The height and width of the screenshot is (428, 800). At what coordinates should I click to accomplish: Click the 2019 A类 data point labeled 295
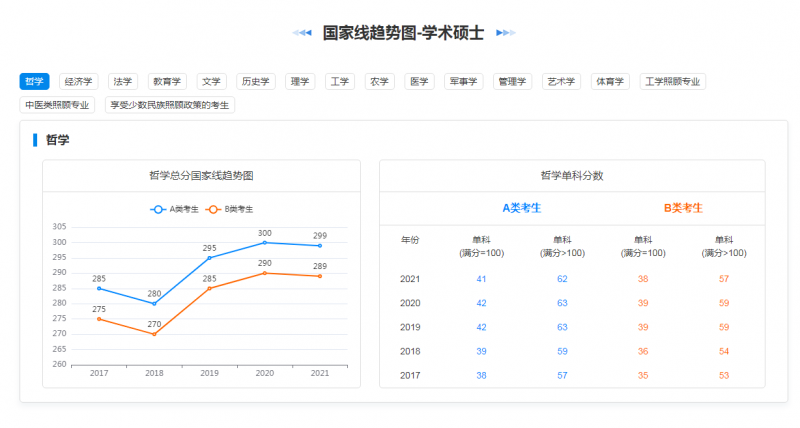coord(209,258)
